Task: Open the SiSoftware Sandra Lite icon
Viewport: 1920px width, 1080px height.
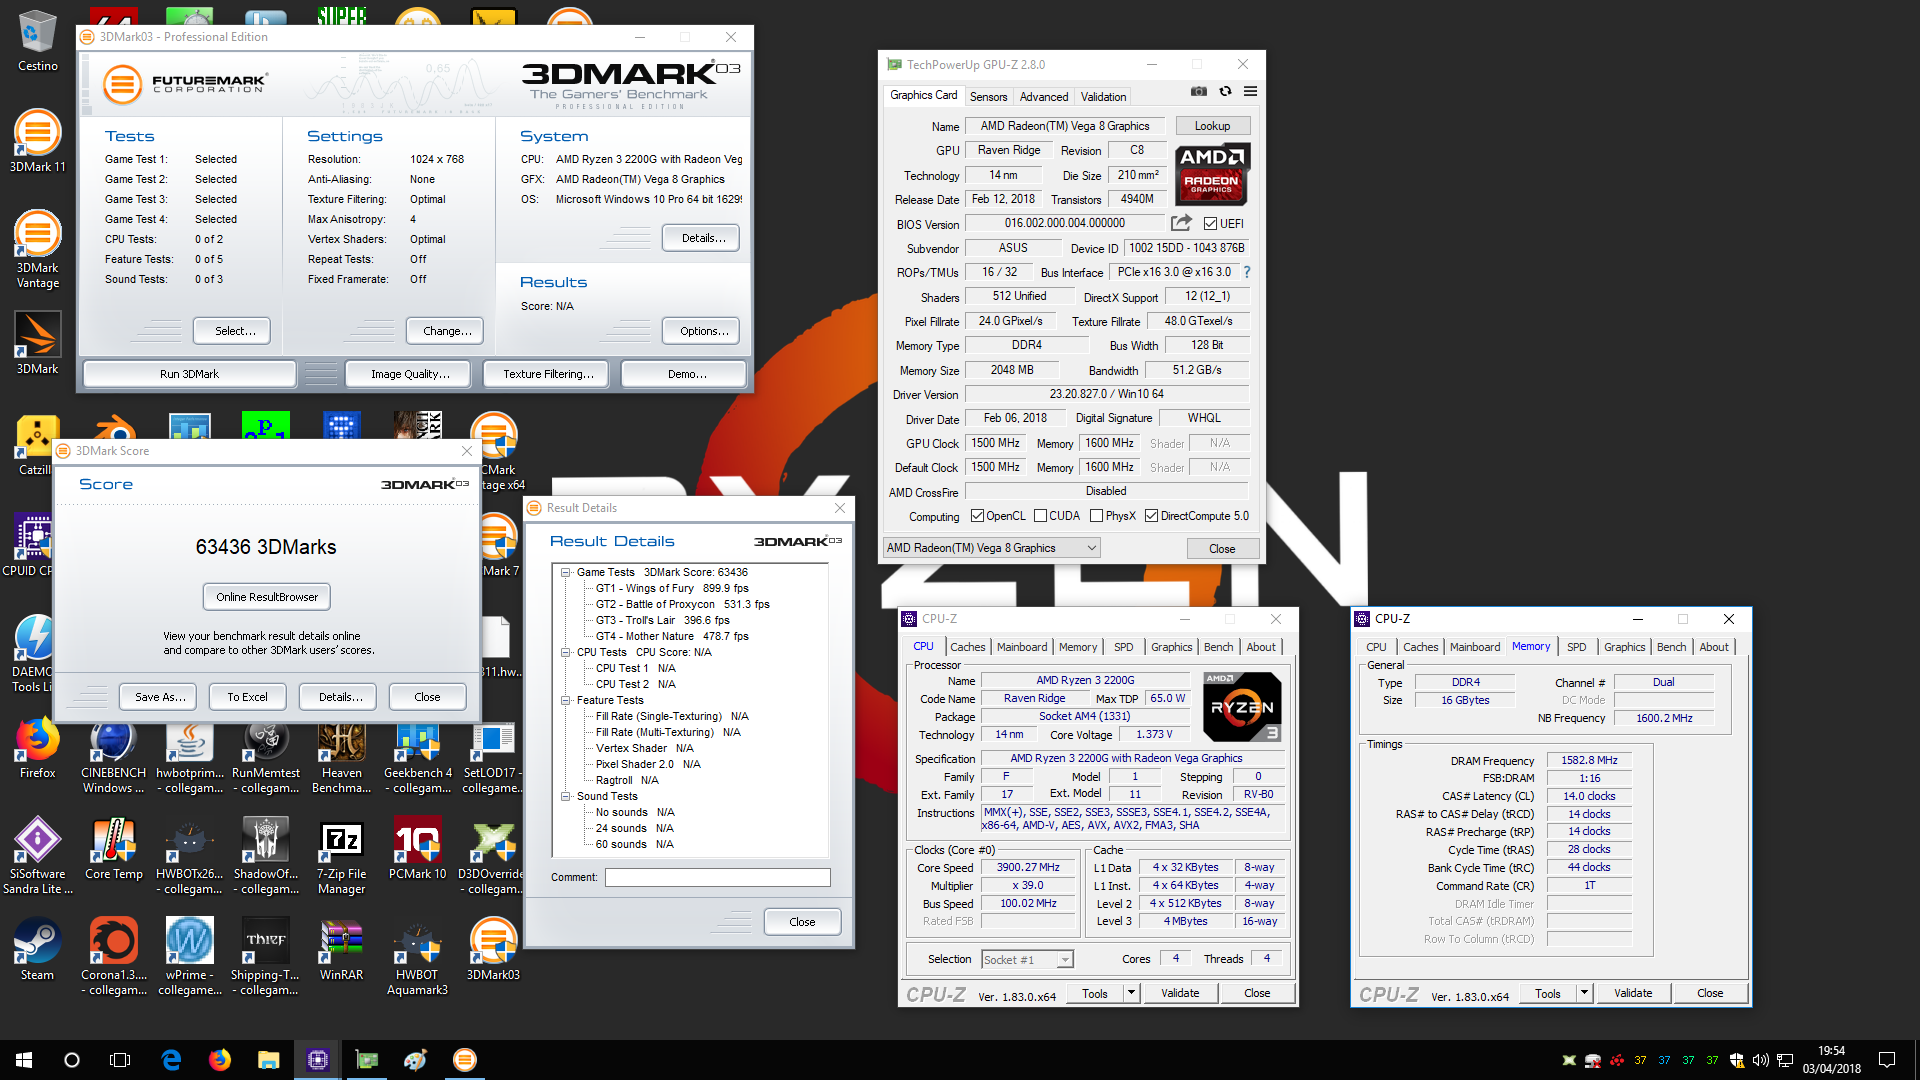Action: tap(37, 857)
